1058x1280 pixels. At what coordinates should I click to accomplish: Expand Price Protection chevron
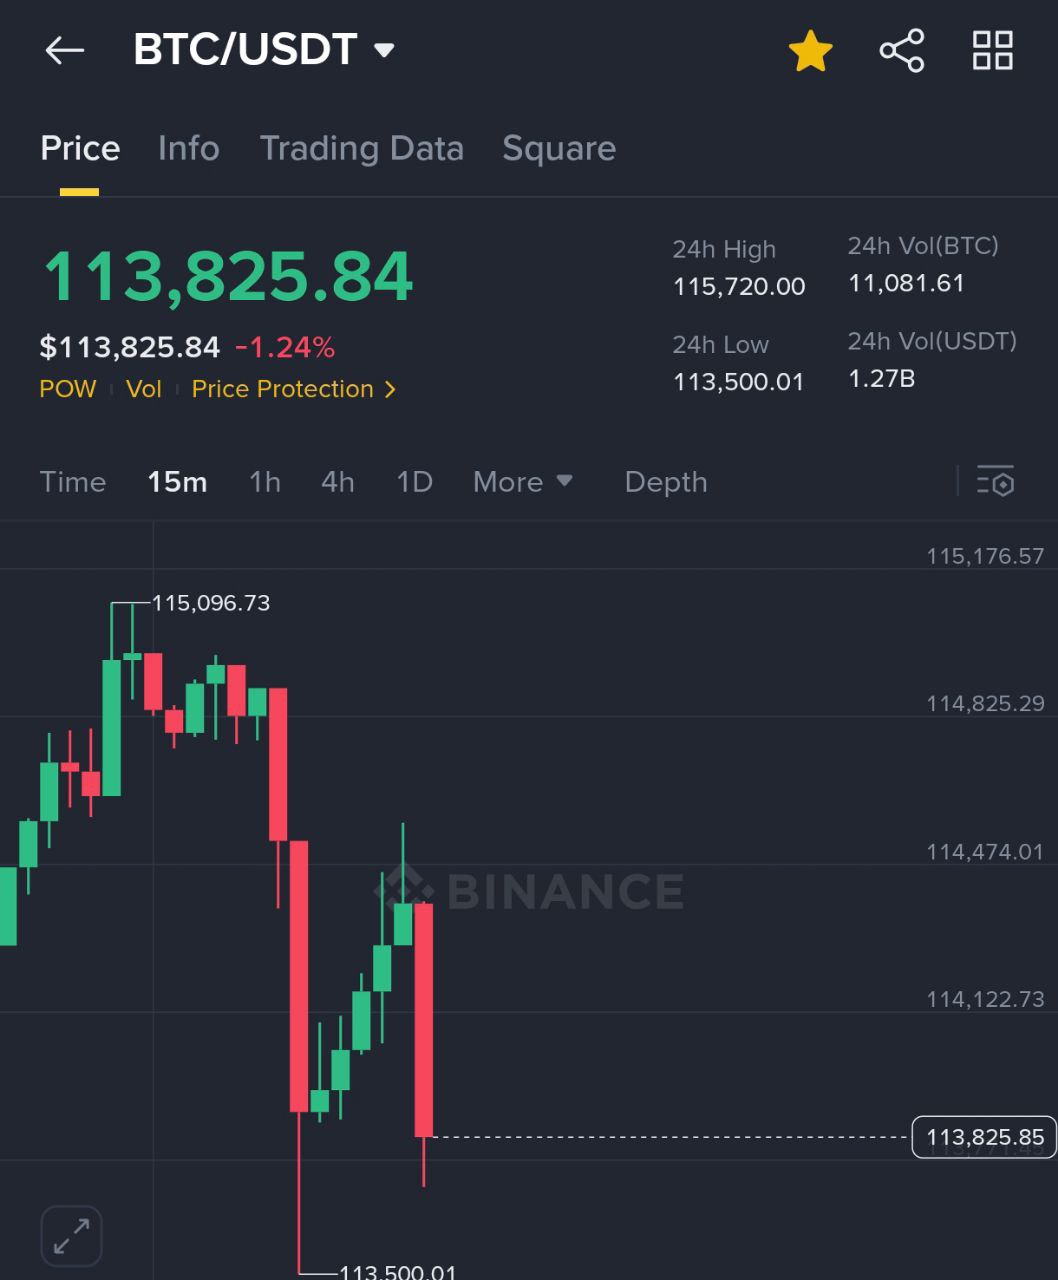point(390,389)
